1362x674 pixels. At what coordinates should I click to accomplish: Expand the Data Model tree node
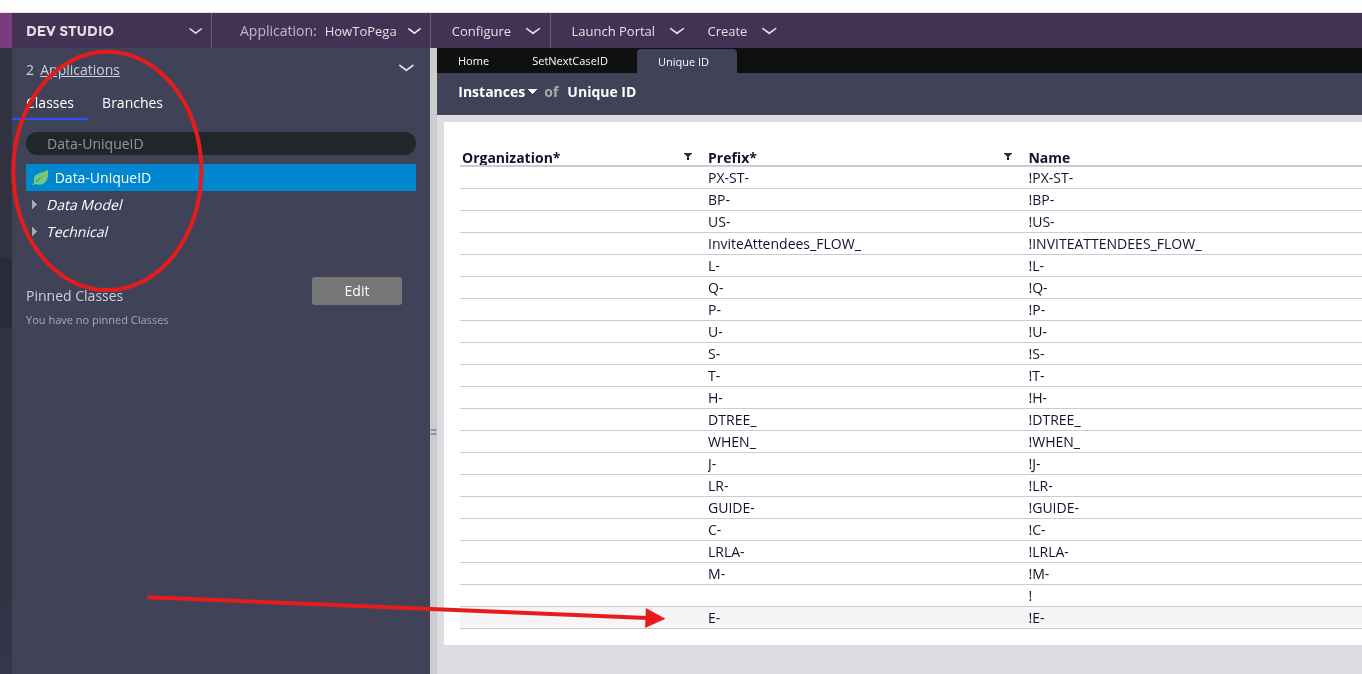pyautogui.click(x=35, y=205)
